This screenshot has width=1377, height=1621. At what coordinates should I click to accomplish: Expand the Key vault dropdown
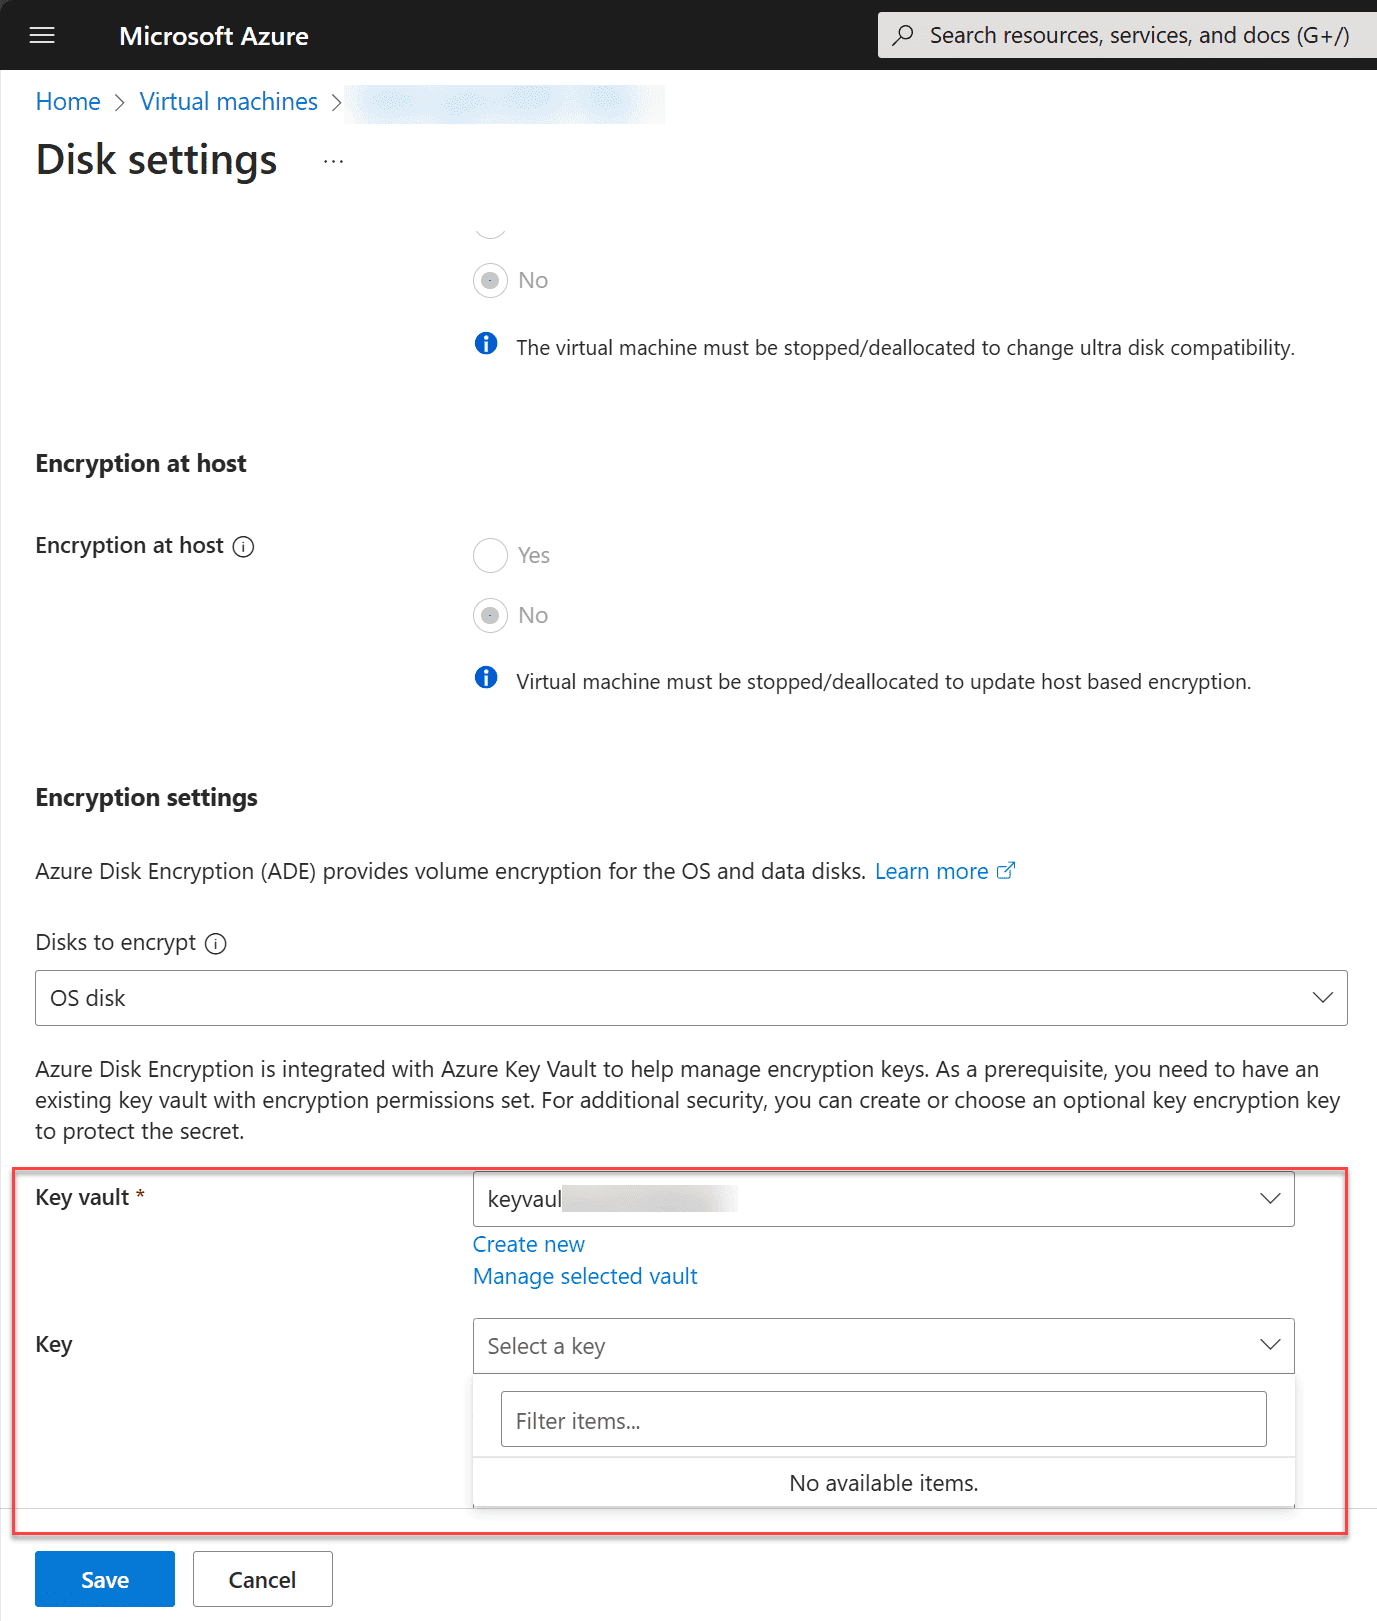[883, 1199]
